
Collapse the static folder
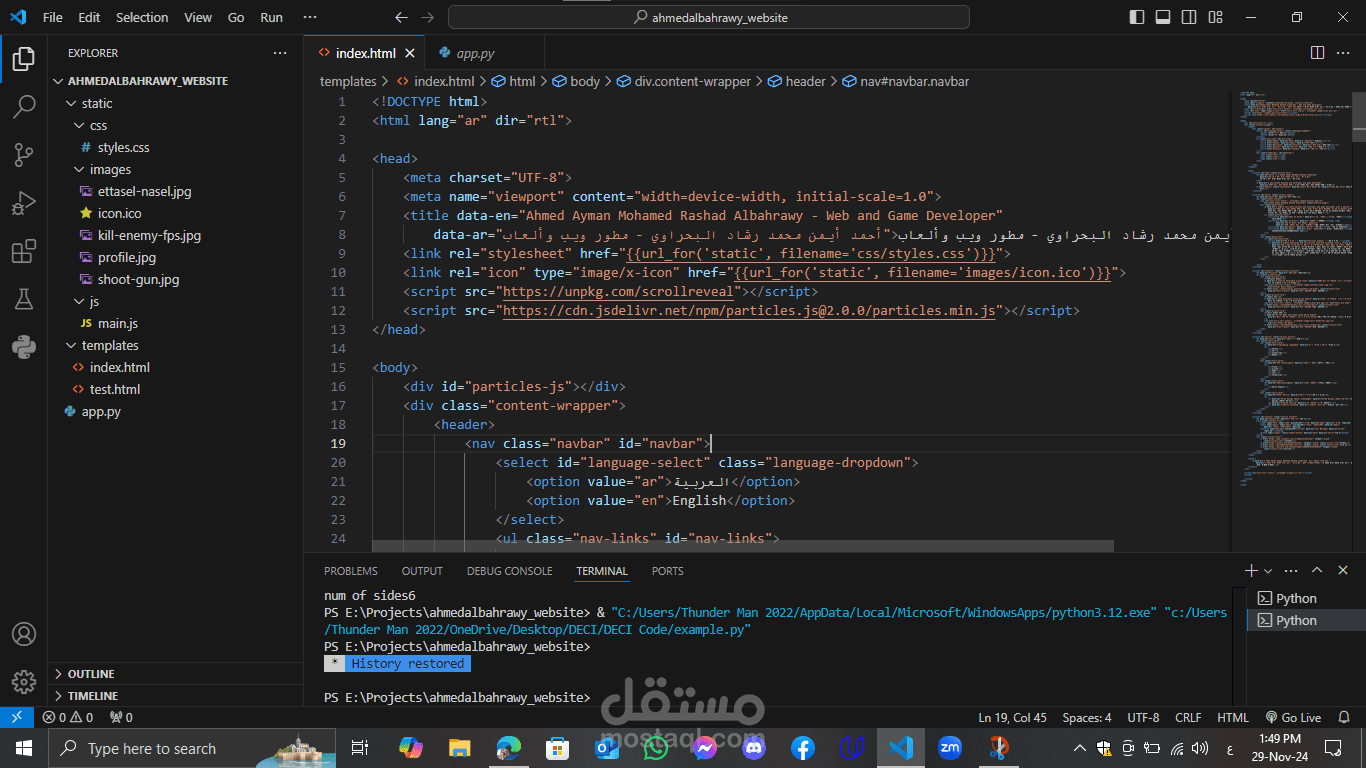click(x=175, y=103)
